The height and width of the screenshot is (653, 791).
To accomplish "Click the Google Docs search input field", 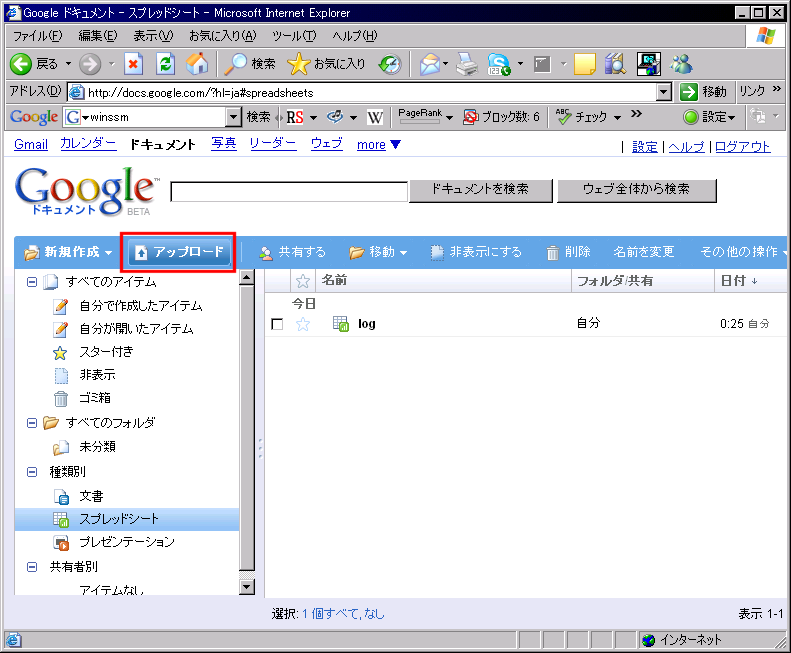I will point(289,191).
